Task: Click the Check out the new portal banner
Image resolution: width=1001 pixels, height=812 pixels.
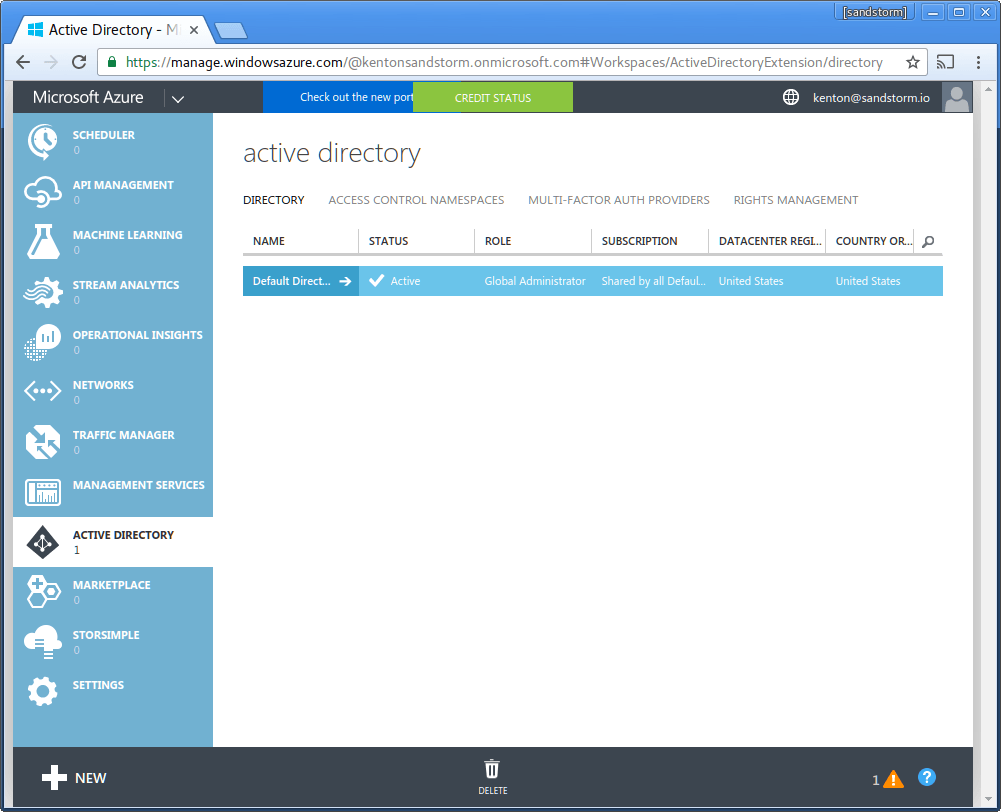Action: pos(338,97)
